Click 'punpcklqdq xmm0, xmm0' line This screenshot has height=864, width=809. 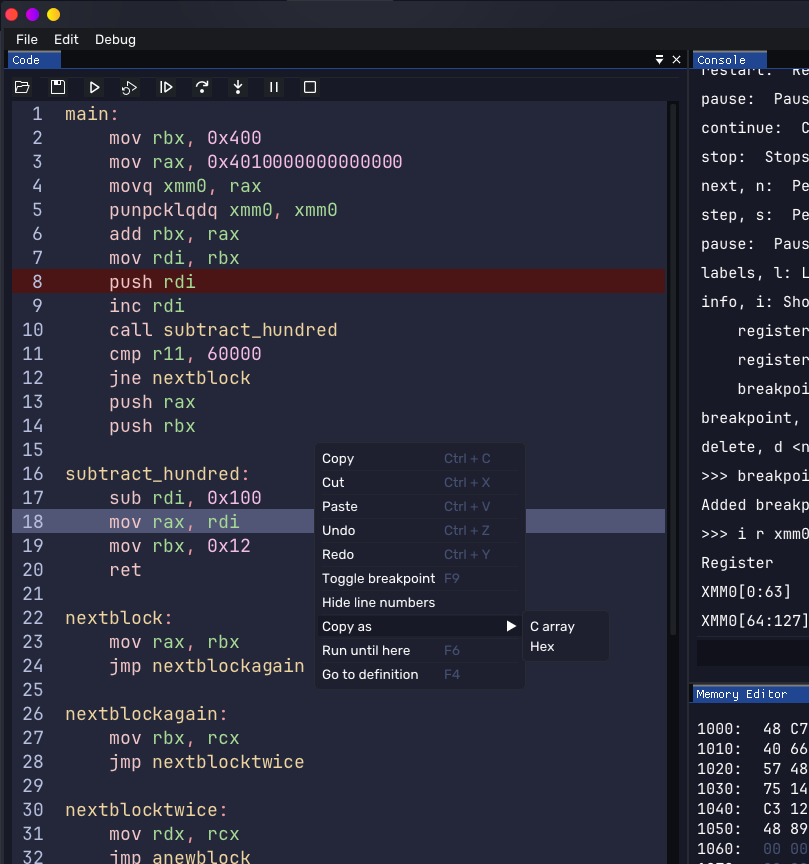pyautogui.click(x=223, y=210)
